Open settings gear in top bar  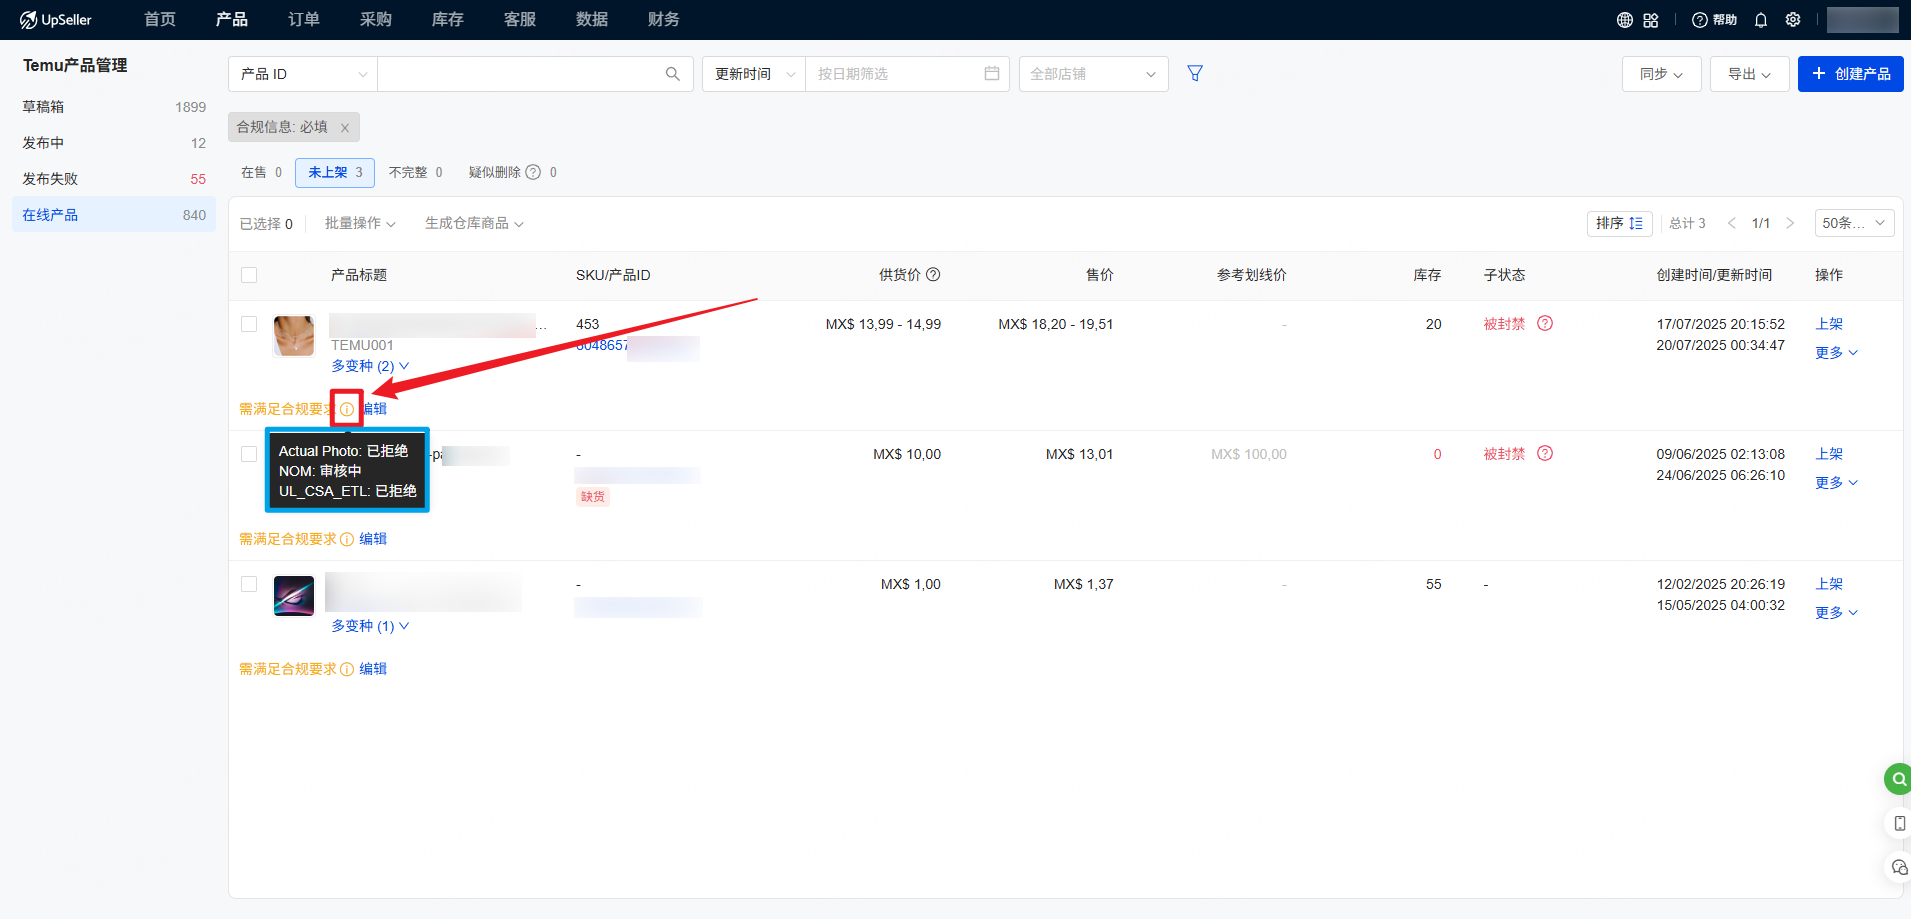coord(1793,20)
